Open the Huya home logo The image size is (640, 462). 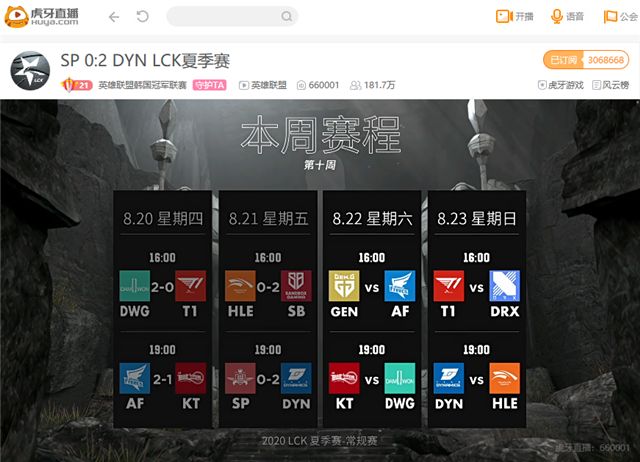click(x=41, y=16)
